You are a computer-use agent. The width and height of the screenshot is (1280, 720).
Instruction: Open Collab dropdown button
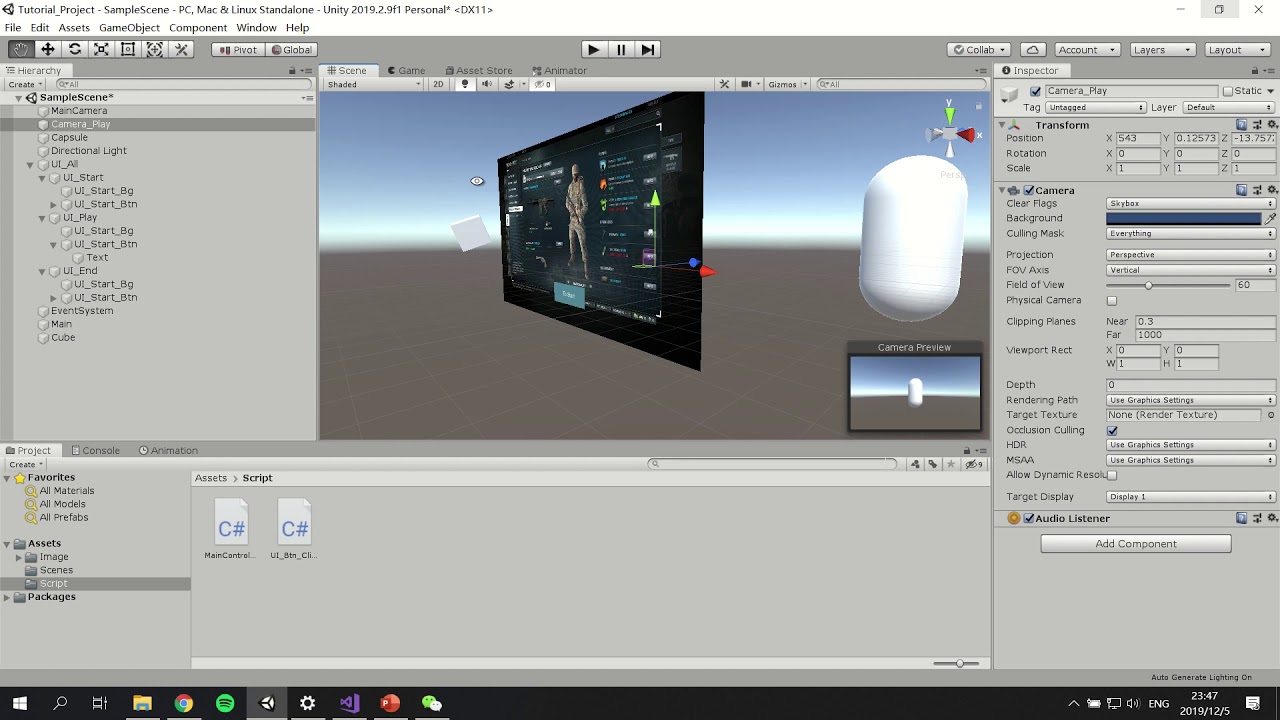tap(978, 49)
